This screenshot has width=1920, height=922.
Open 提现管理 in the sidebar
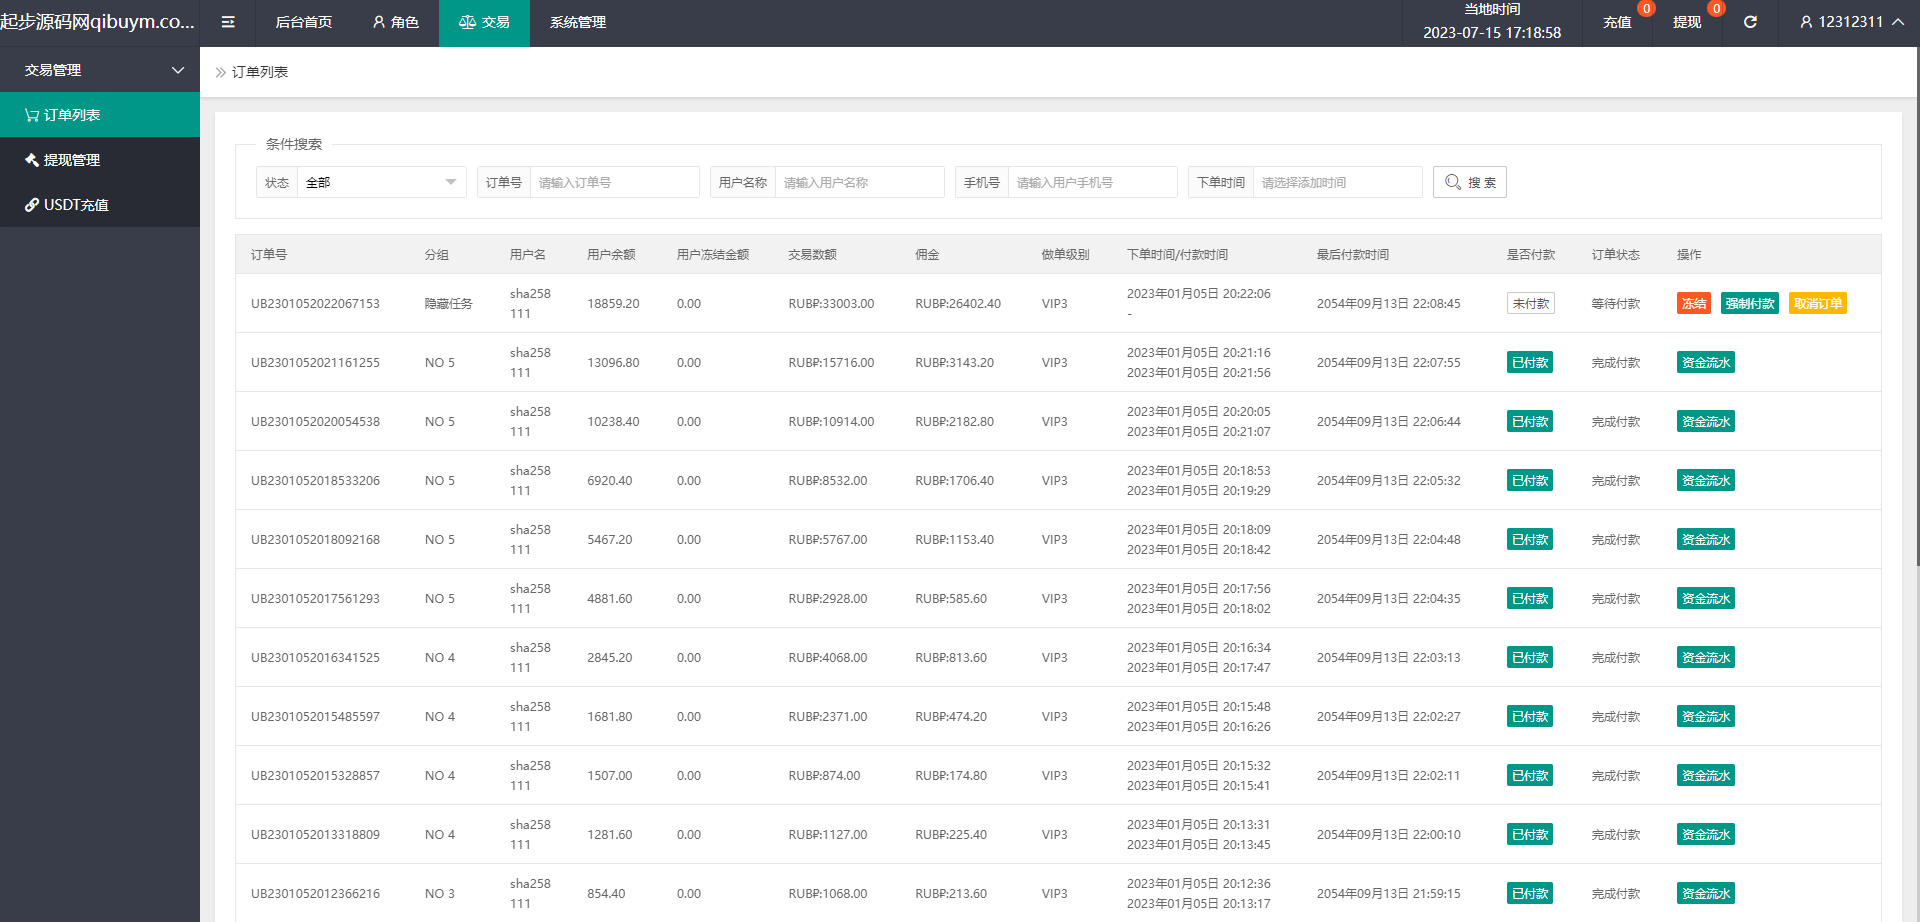[100, 160]
